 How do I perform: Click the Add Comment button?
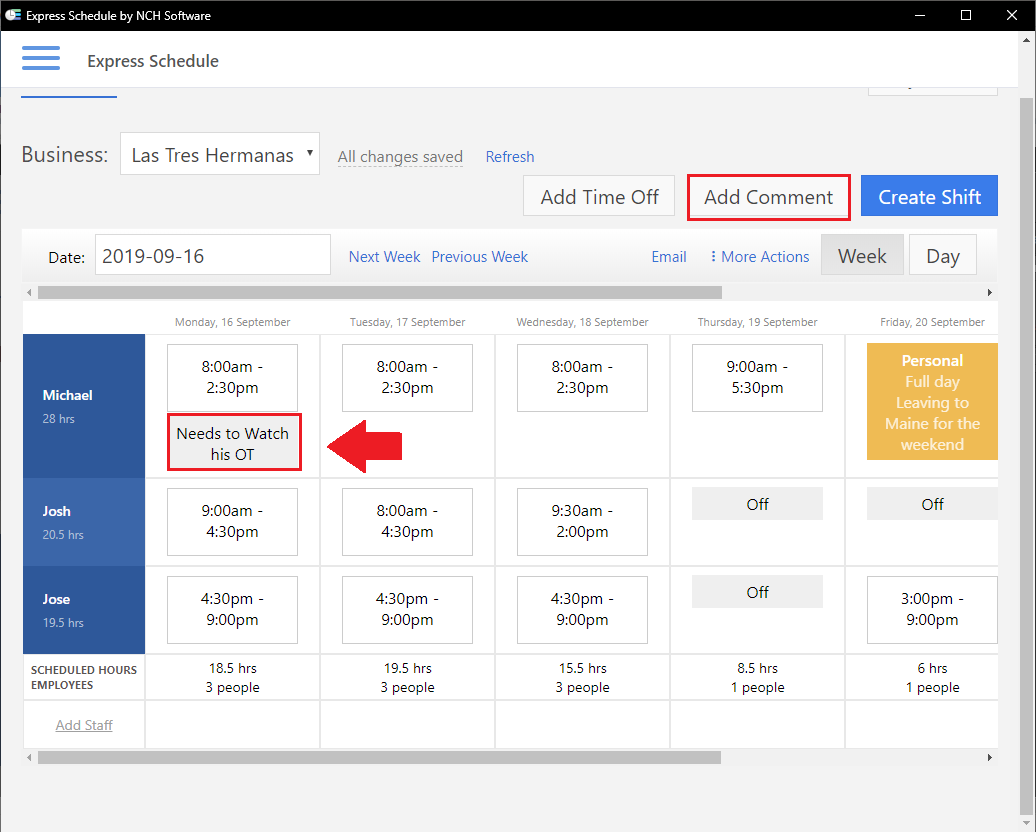tap(768, 197)
